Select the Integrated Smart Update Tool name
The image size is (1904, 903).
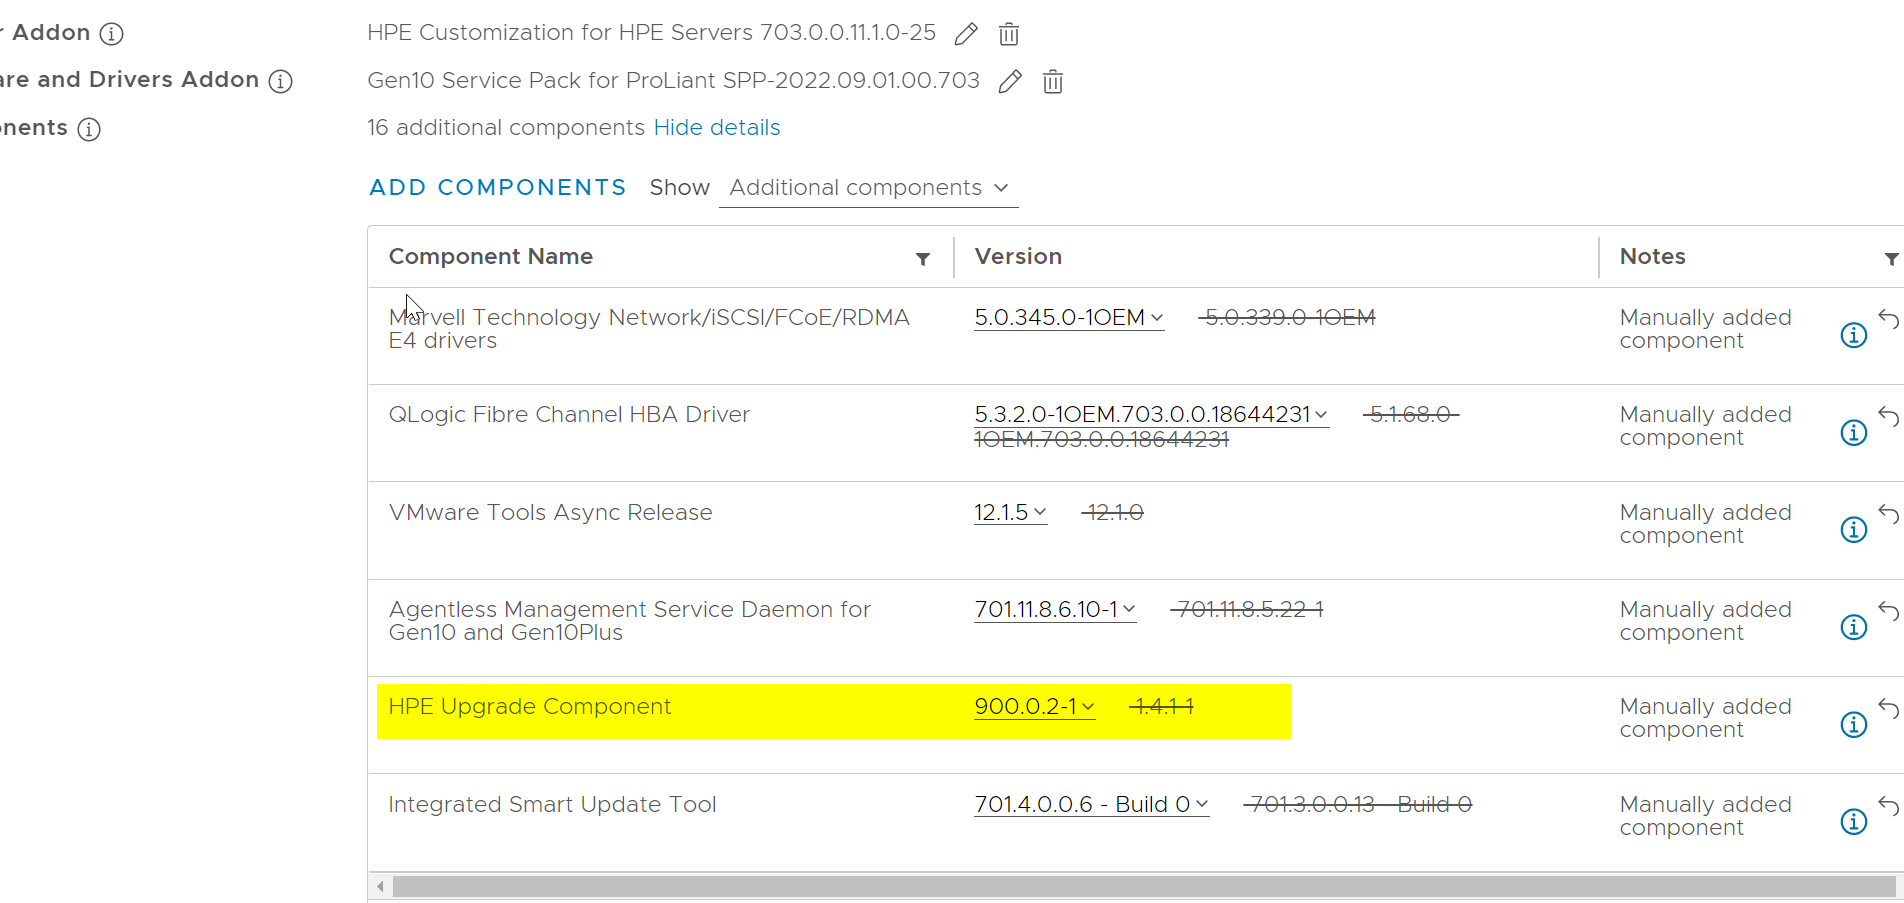click(552, 805)
